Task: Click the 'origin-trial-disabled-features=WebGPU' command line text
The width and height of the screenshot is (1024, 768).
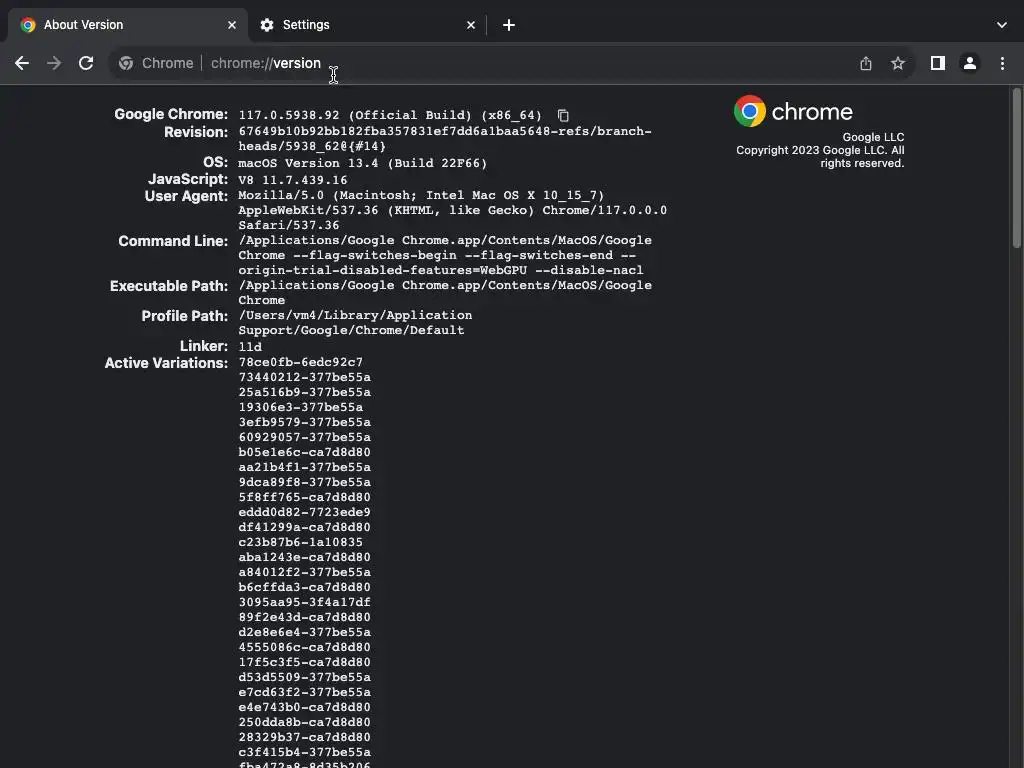Action: (383, 270)
